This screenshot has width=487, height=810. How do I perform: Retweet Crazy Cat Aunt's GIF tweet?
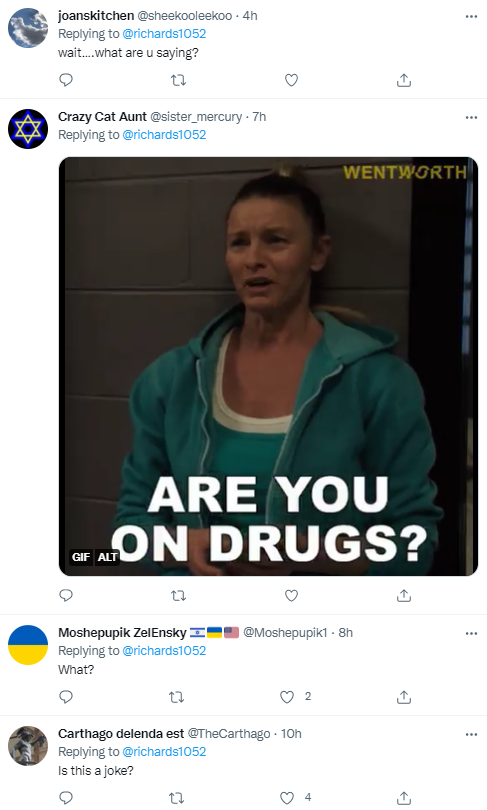(x=178, y=596)
